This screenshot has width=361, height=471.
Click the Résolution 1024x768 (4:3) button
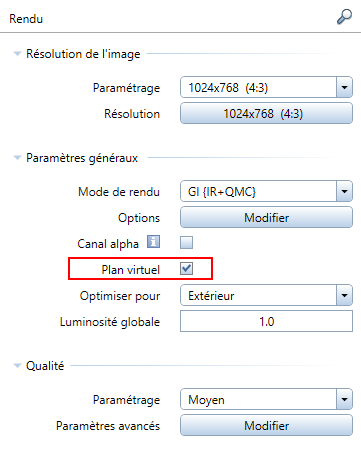coord(266,113)
